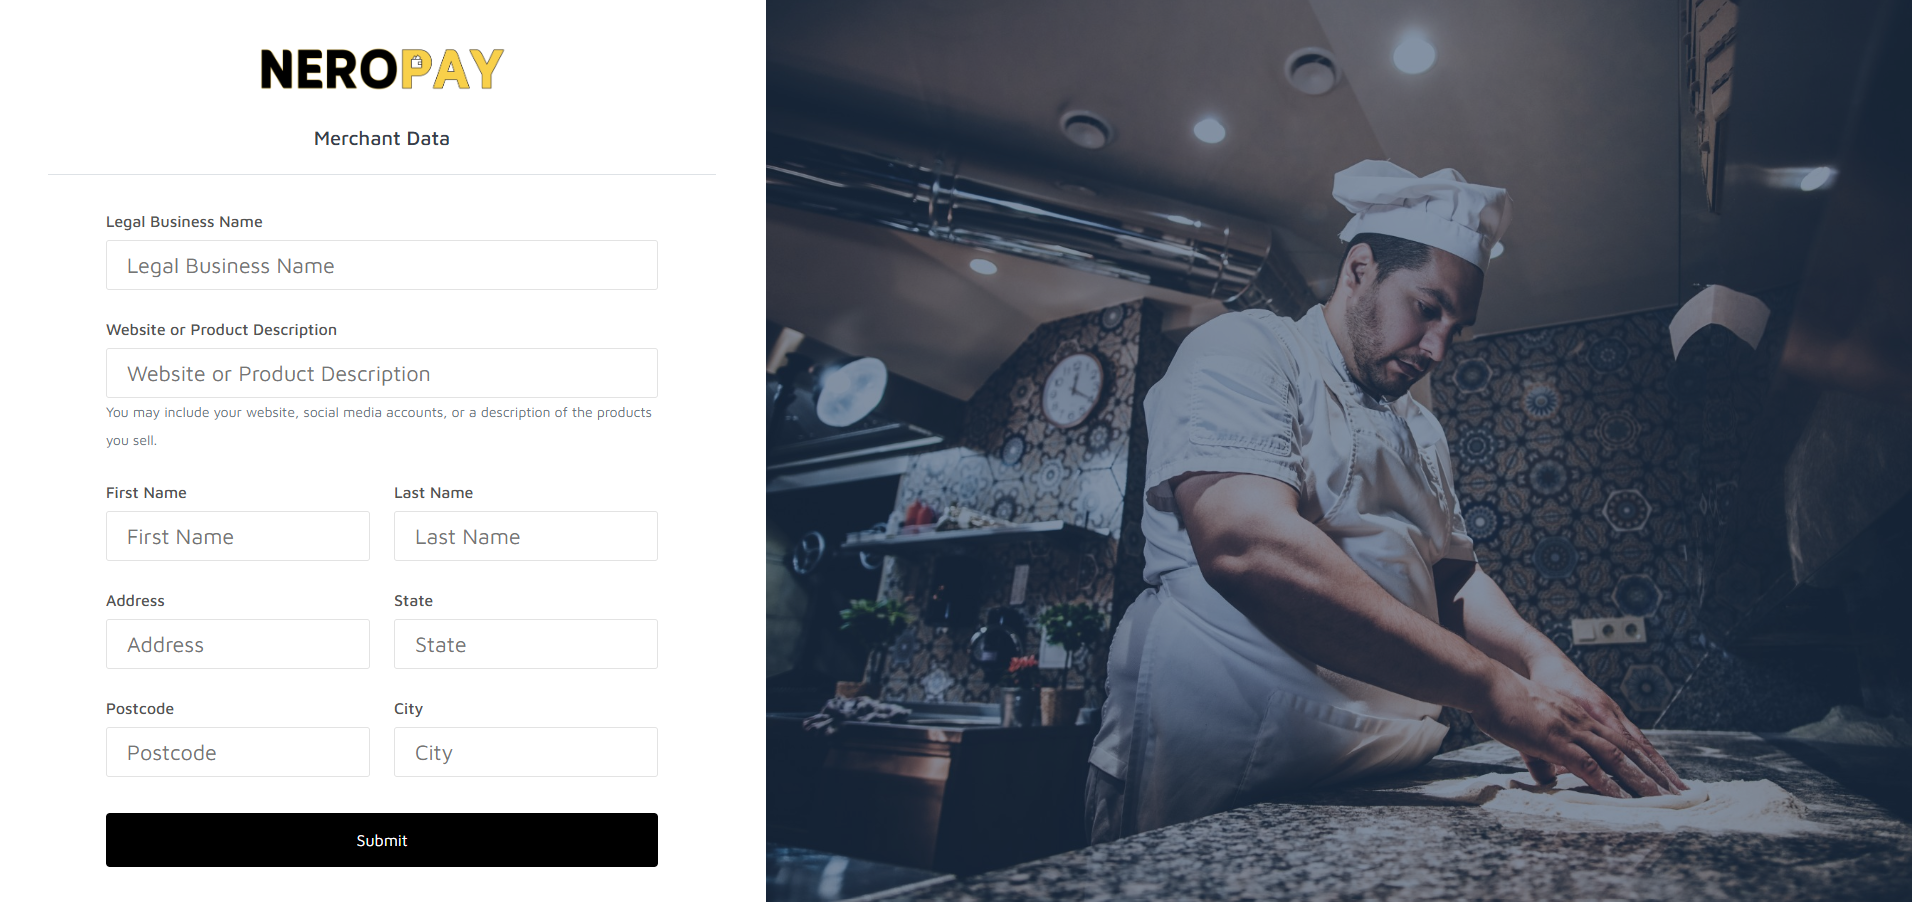Click the Last Name label
This screenshot has height=902, width=1912.
tap(433, 493)
